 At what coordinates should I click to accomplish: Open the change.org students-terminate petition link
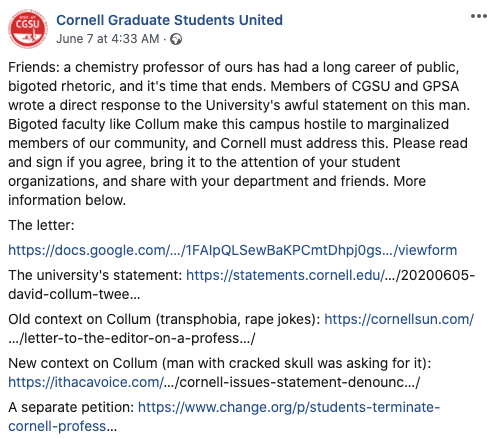click(x=289, y=407)
